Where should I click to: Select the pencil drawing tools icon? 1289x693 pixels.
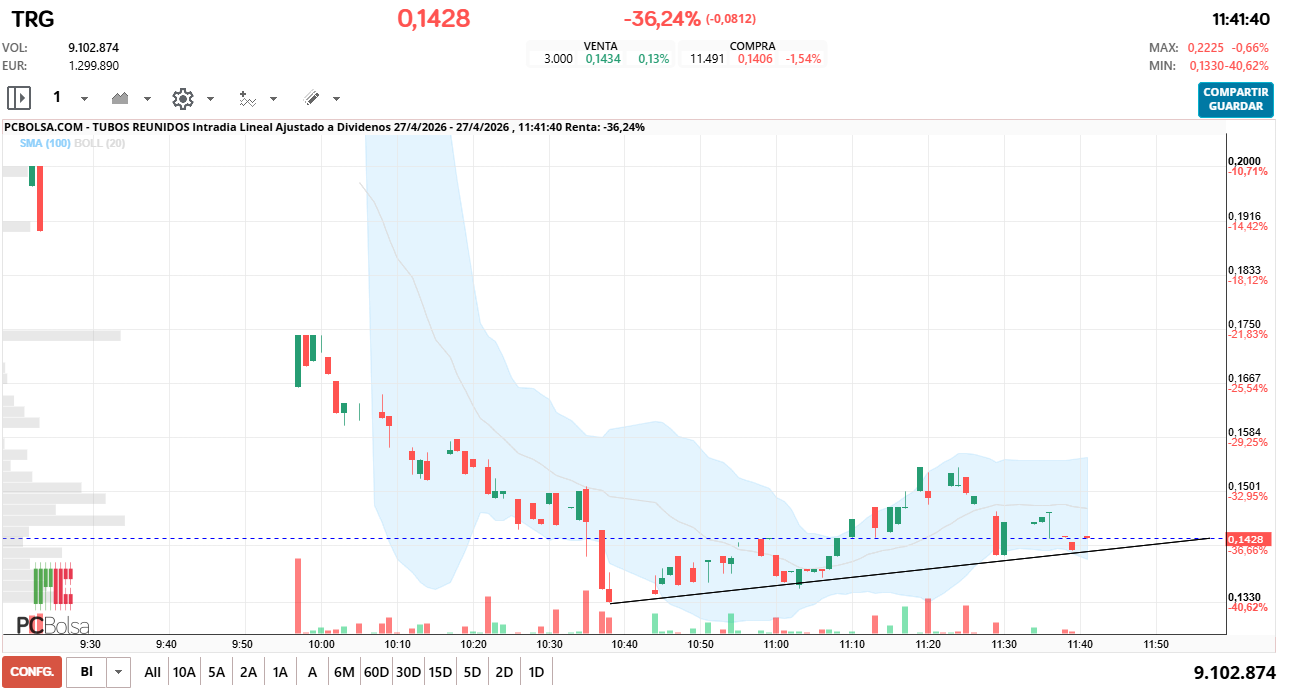311,98
